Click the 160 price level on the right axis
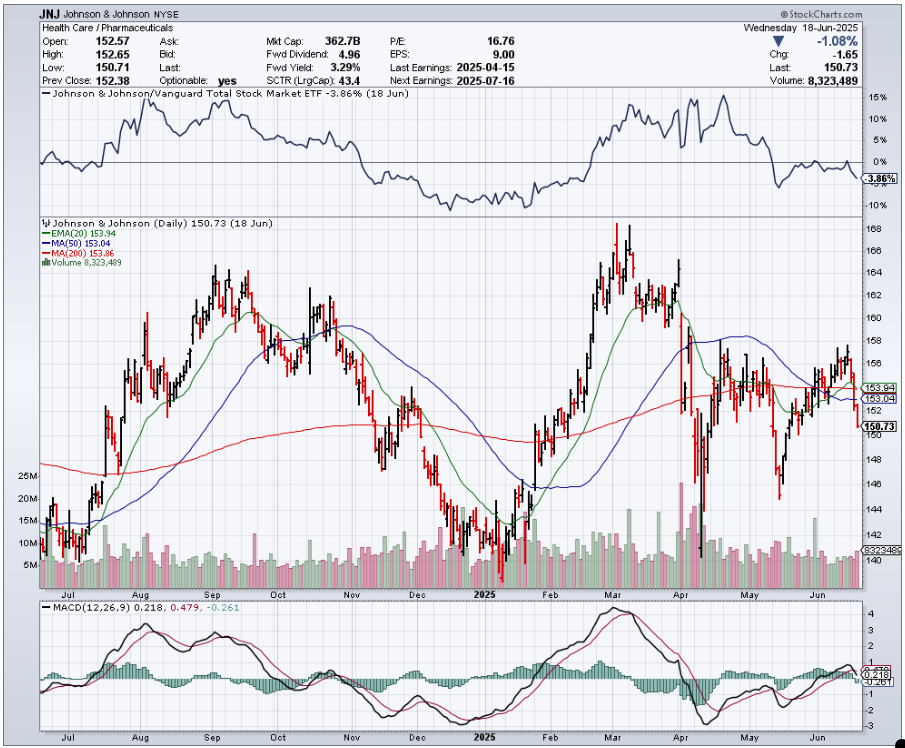905x748 pixels. click(x=874, y=318)
